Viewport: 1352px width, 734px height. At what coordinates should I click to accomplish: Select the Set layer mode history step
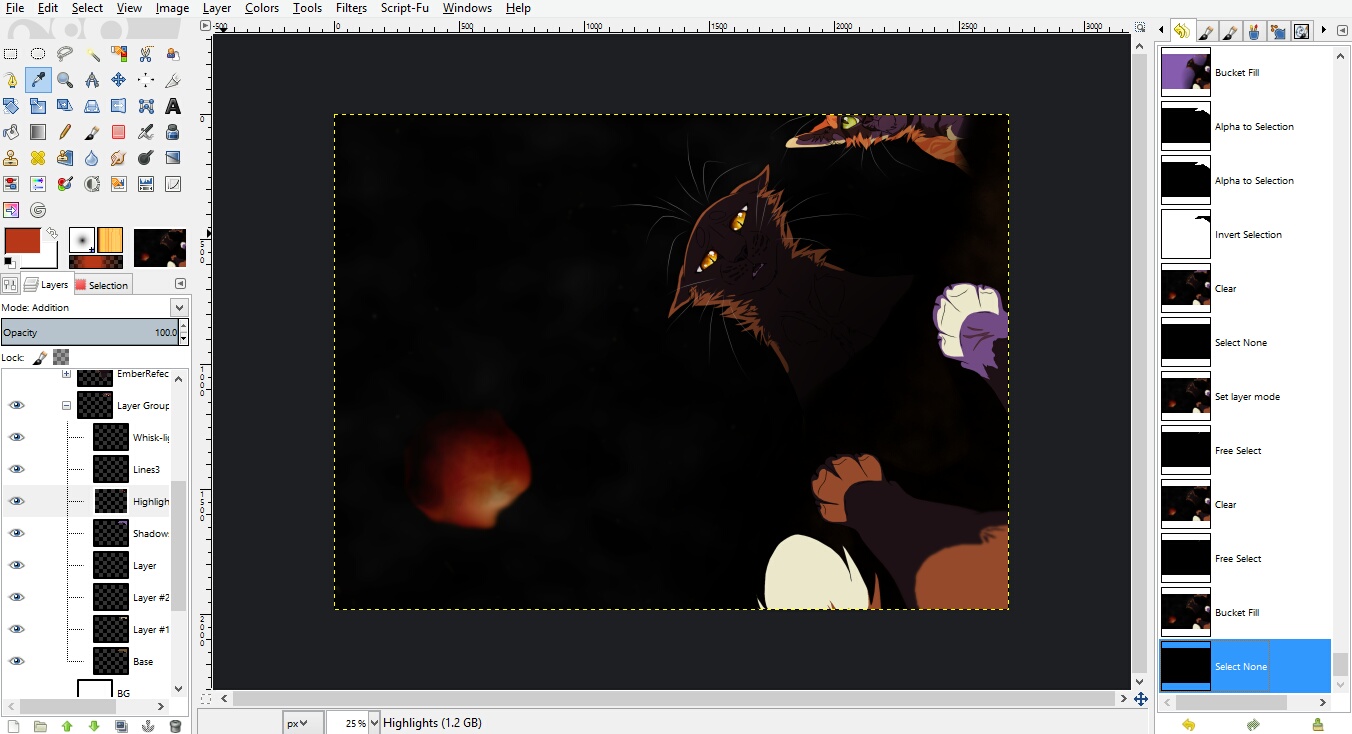(x=1245, y=396)
